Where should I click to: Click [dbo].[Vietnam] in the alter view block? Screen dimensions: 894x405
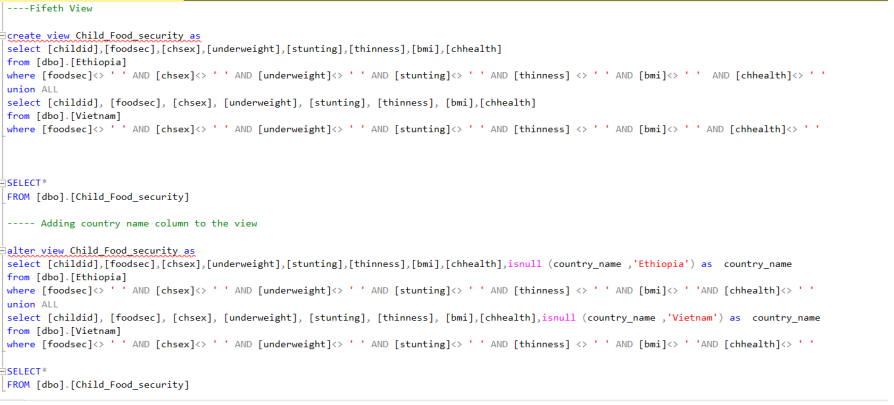[78, 331]
